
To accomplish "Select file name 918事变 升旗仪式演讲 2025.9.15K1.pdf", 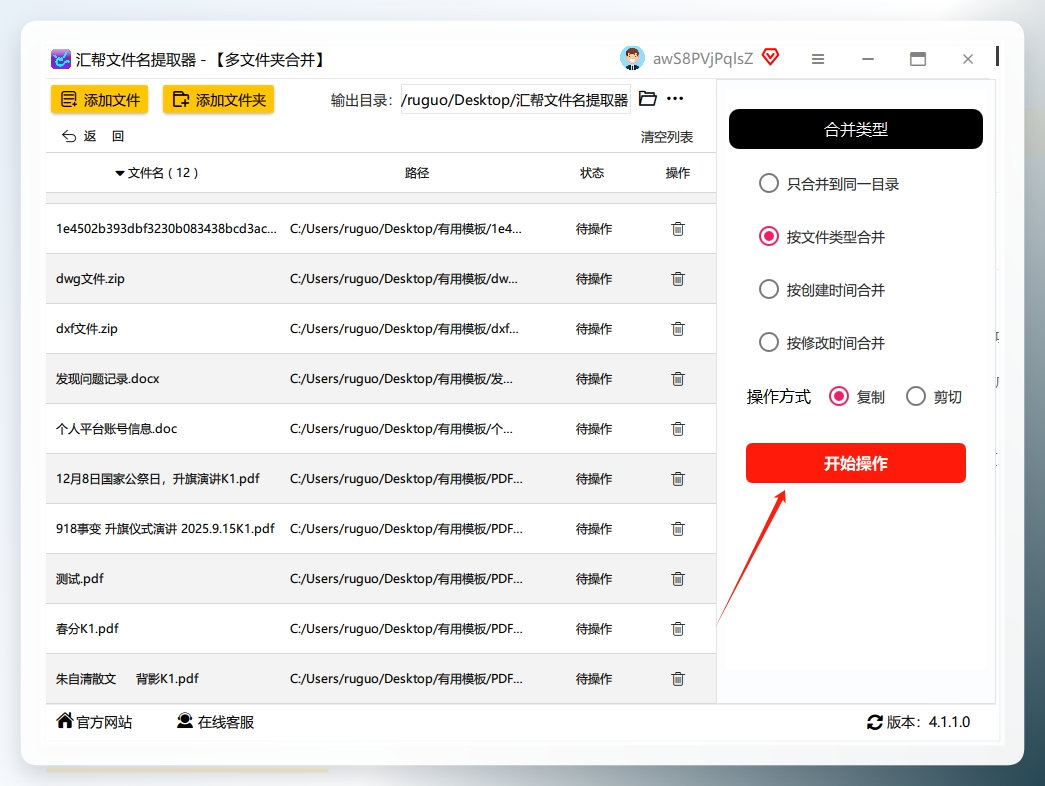I will pos(165,529).
